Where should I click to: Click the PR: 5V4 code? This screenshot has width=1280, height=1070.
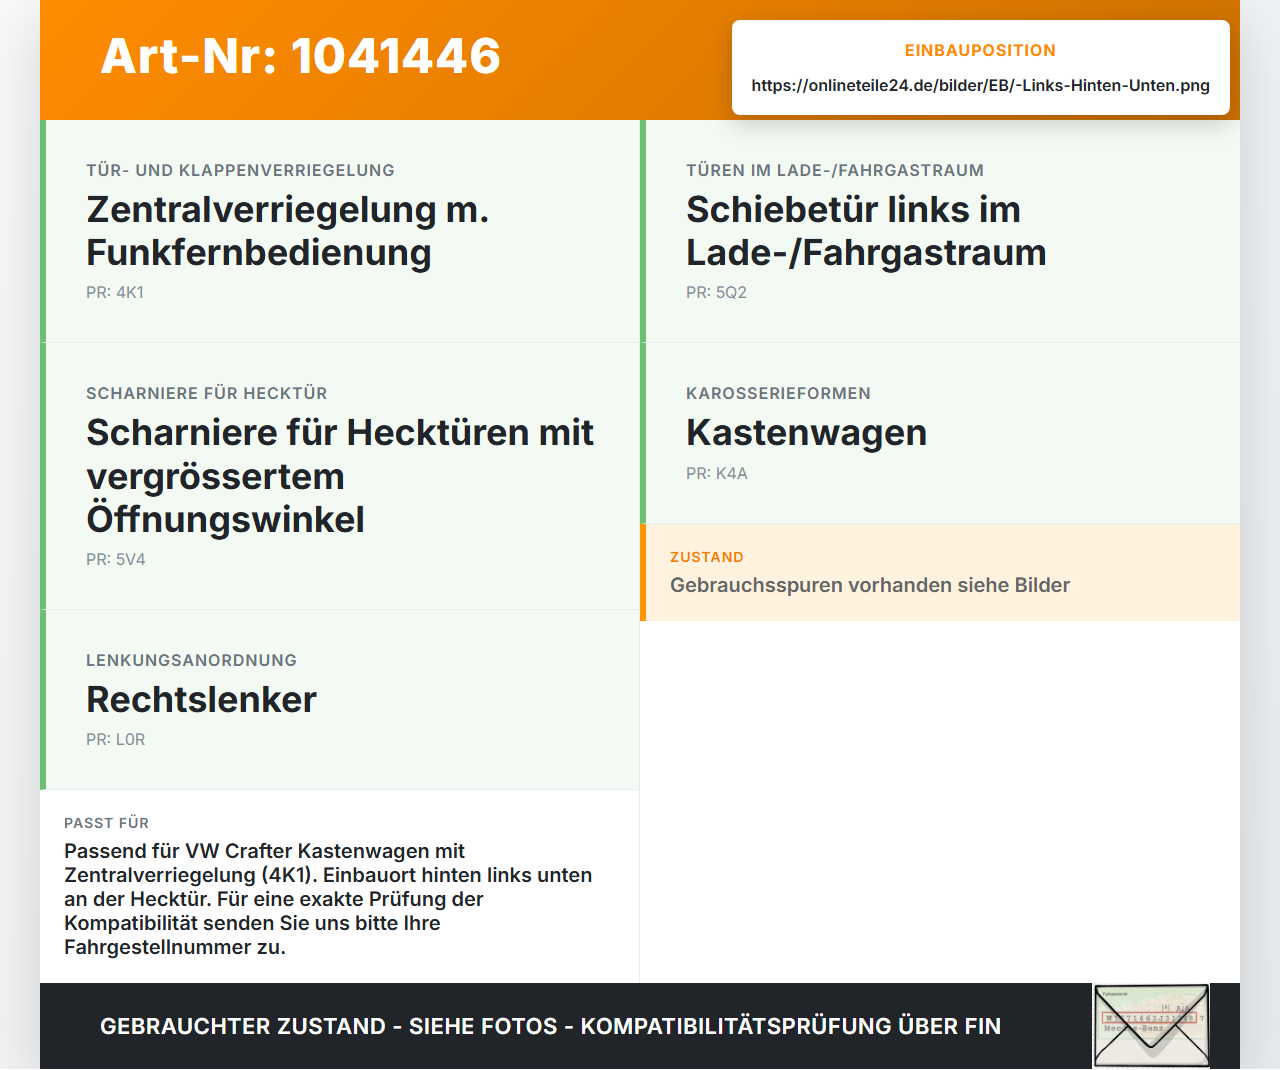(116, 559)
